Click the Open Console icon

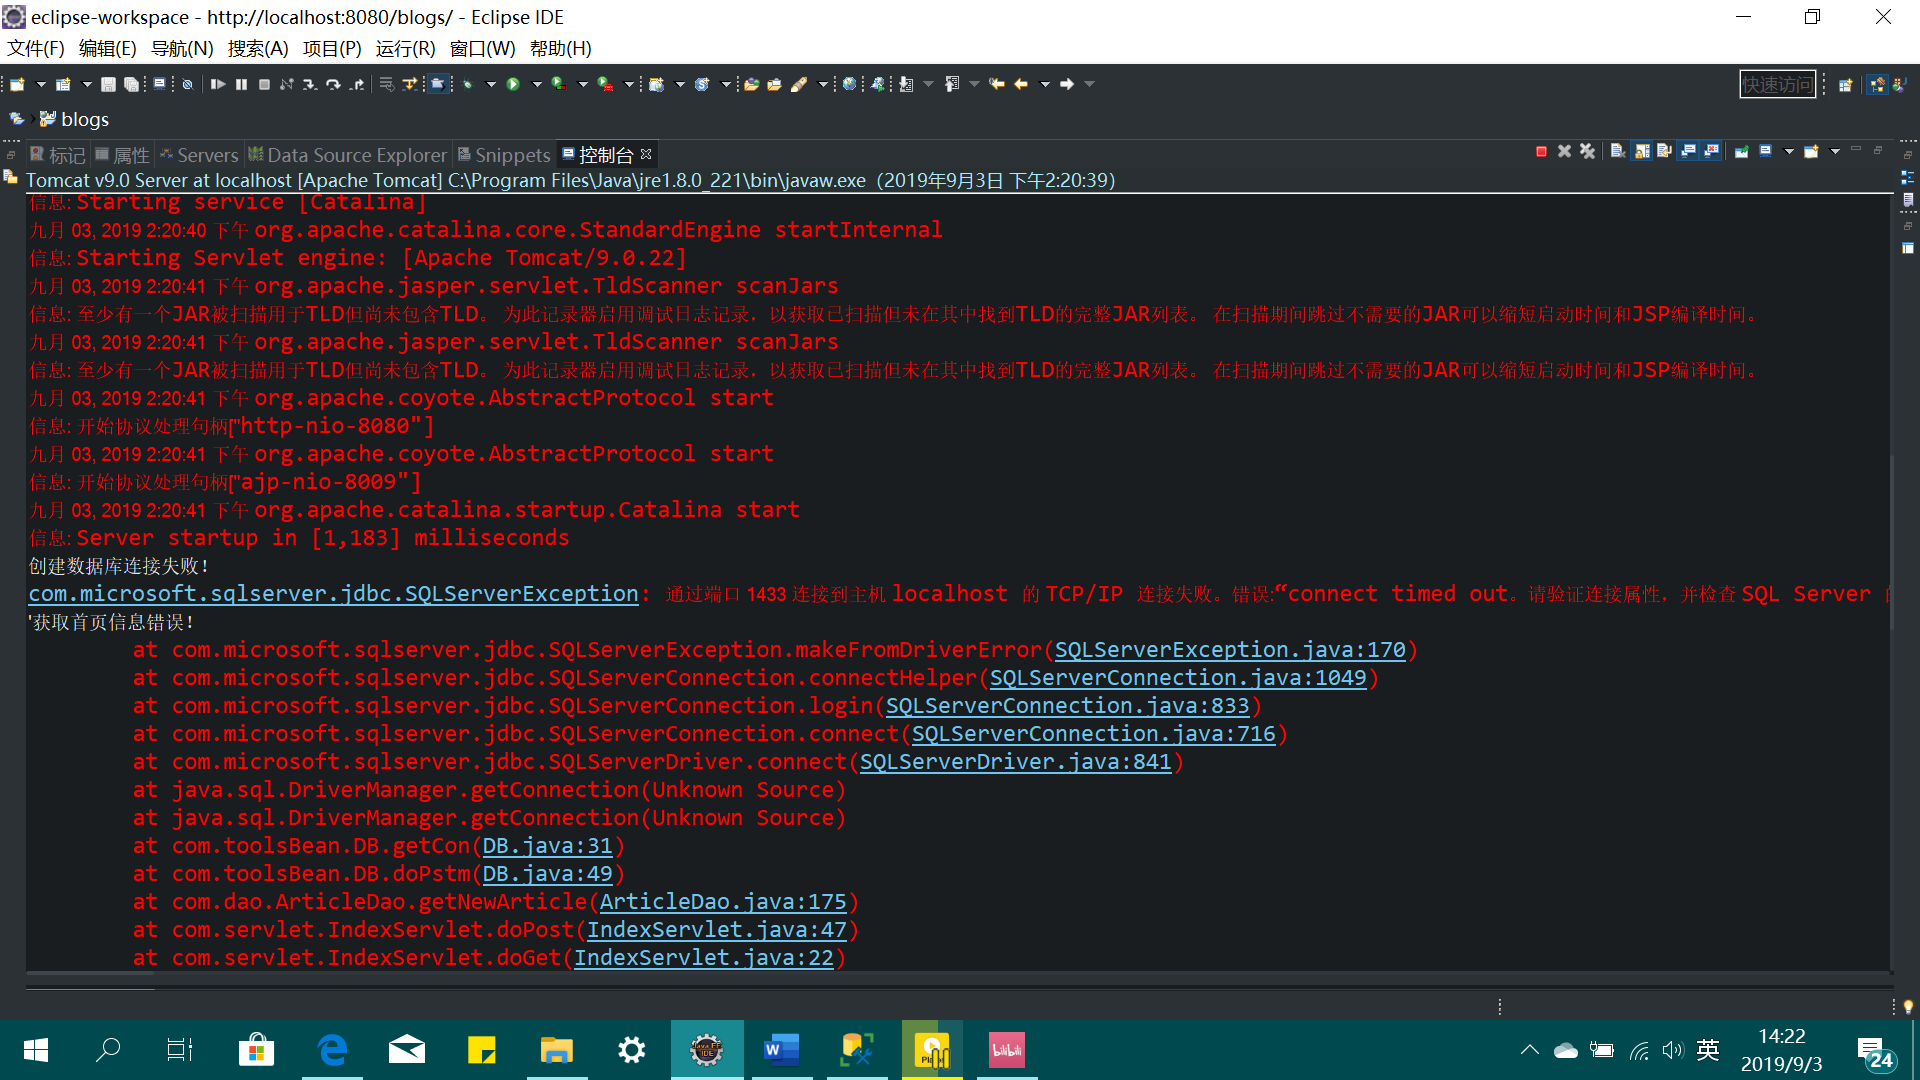point(1811,152)
